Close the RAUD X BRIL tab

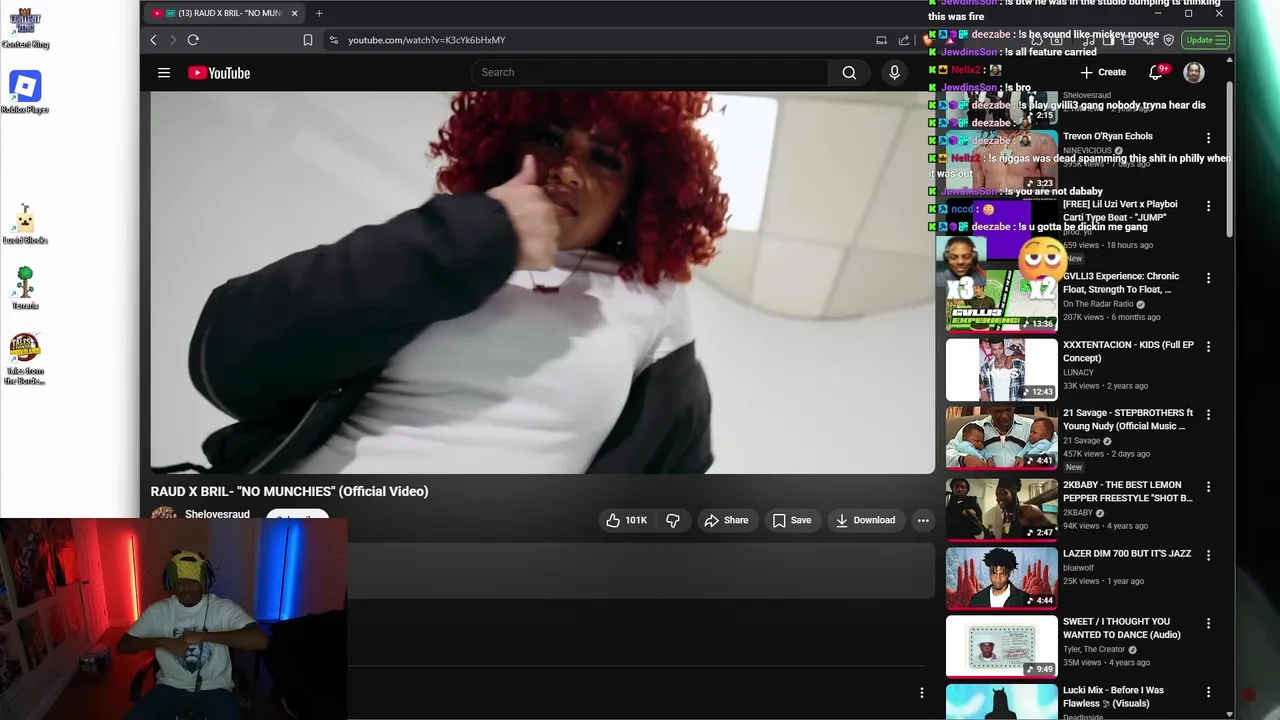coord(294,13)
